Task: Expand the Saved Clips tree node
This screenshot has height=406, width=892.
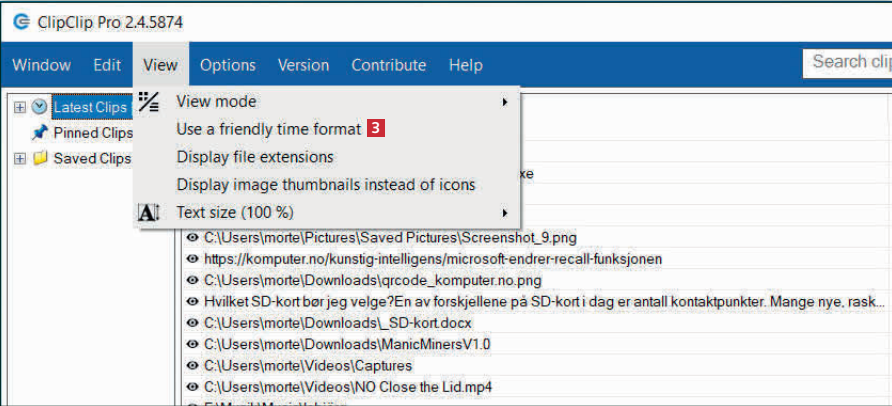Action: pos(20,159)
